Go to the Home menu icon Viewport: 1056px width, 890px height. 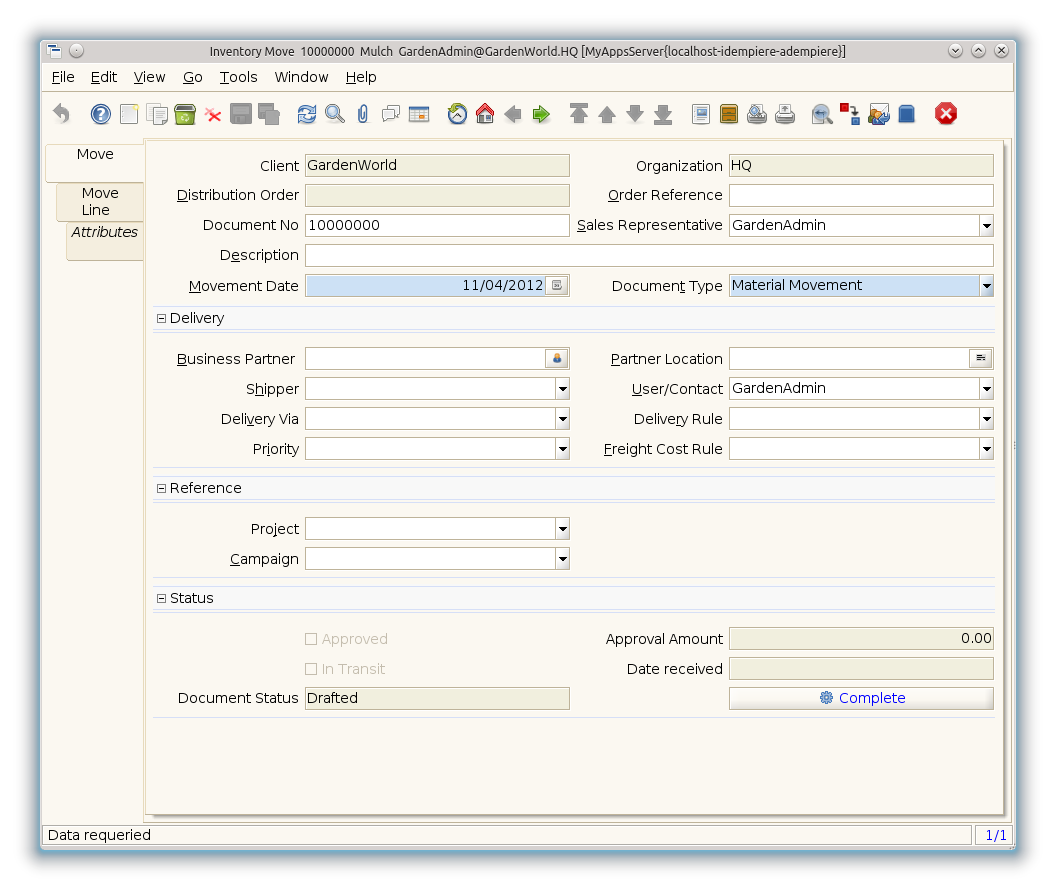[485, 114]
